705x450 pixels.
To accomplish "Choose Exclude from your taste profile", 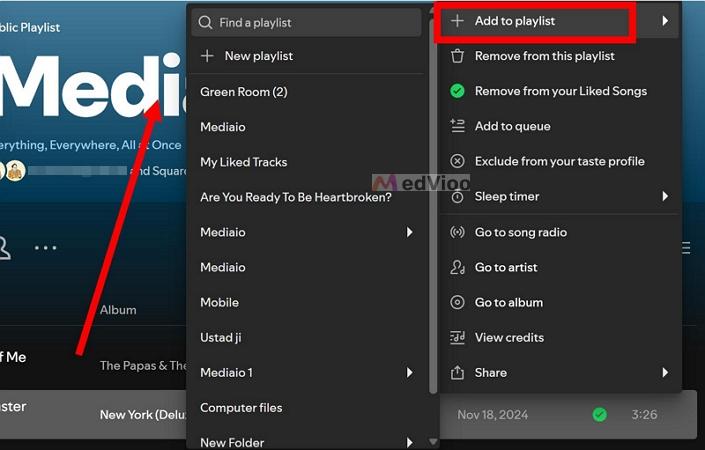I will [x=559, y=161].
